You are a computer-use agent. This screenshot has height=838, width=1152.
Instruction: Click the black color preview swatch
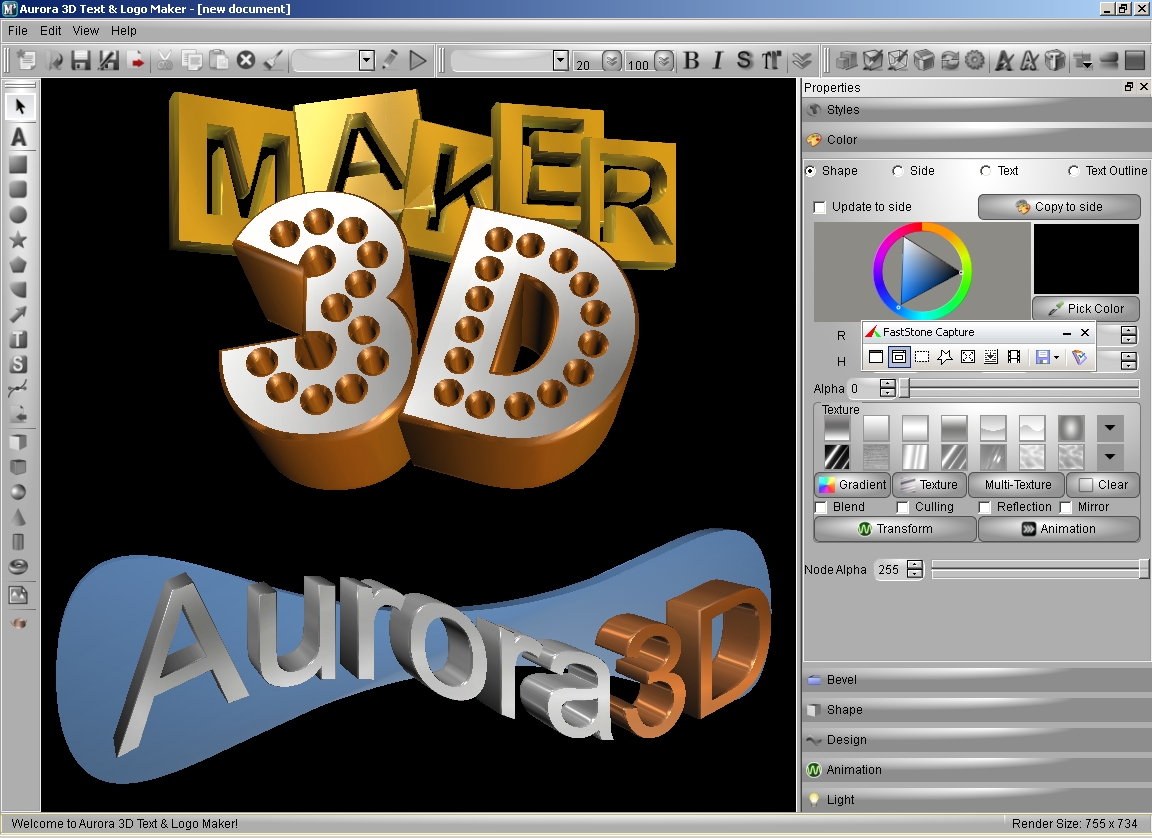click(1086, 259)
